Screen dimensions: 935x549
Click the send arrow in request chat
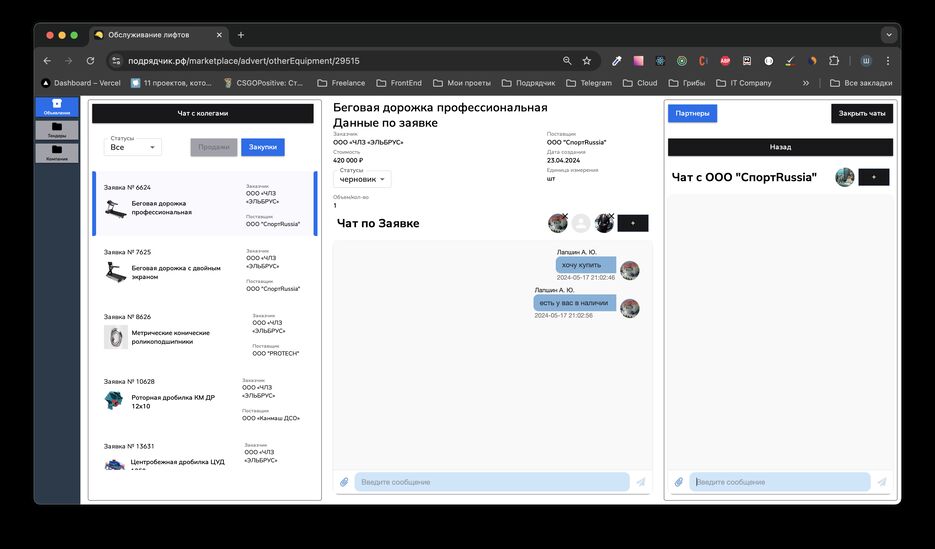click(641, 482)
